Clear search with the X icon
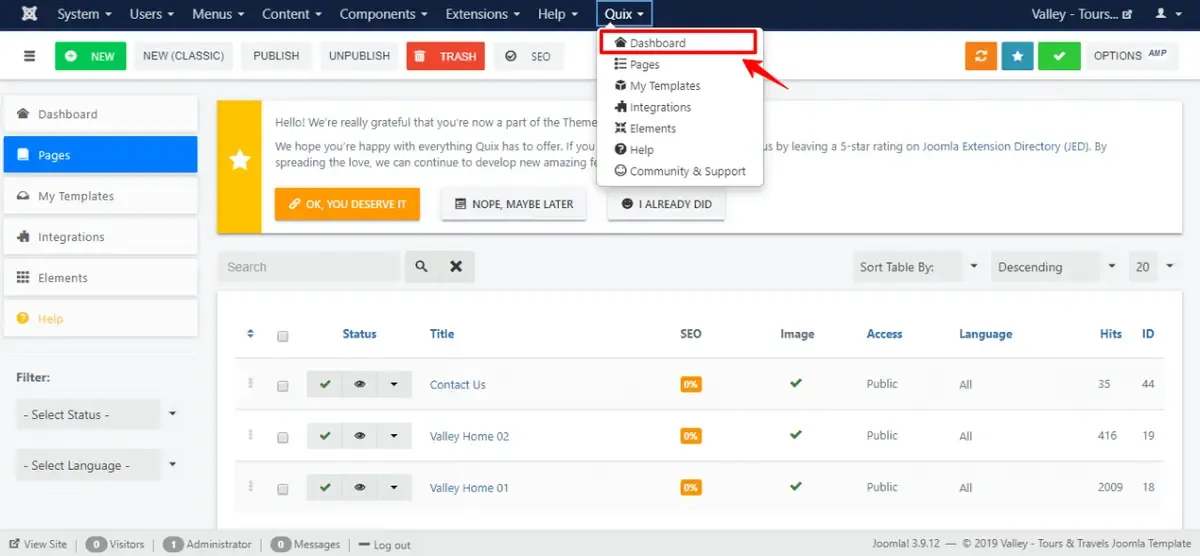 tap(456, 267)
